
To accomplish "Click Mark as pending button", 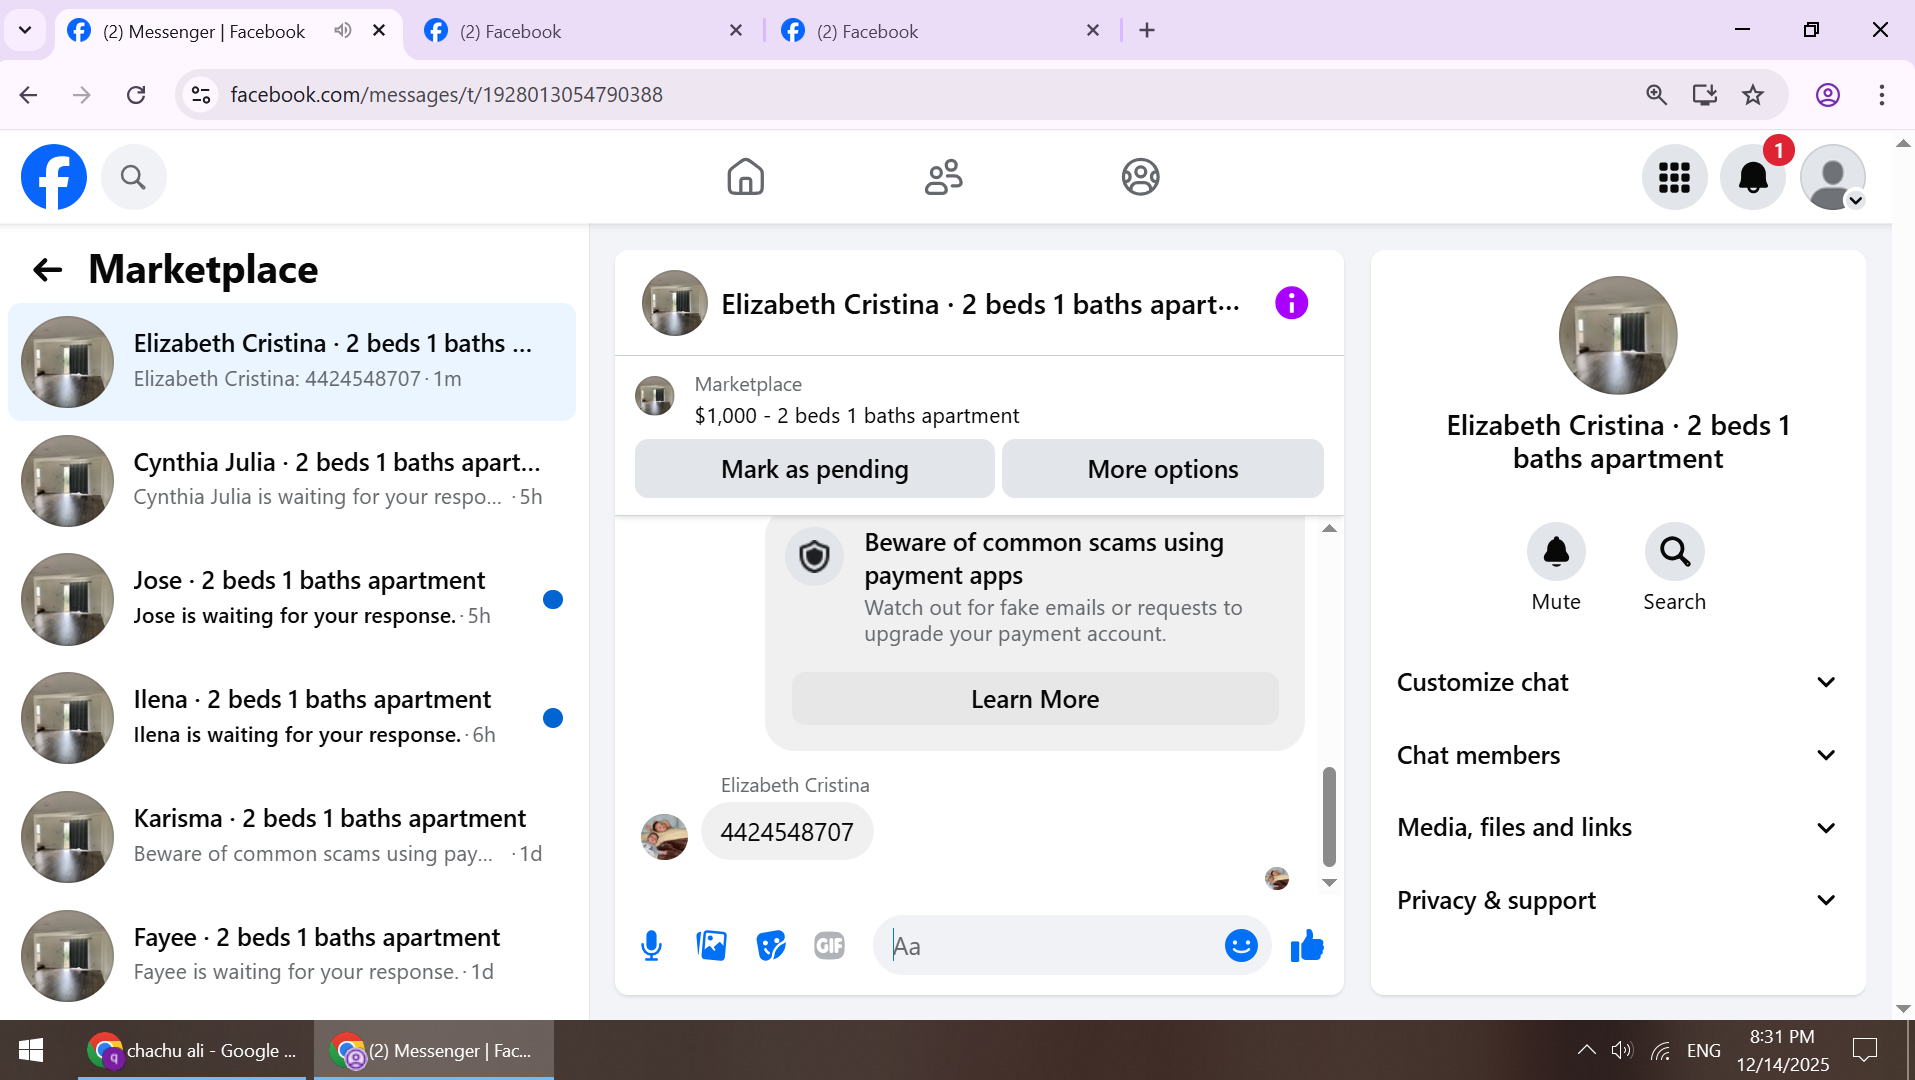I will pos(814,469).
